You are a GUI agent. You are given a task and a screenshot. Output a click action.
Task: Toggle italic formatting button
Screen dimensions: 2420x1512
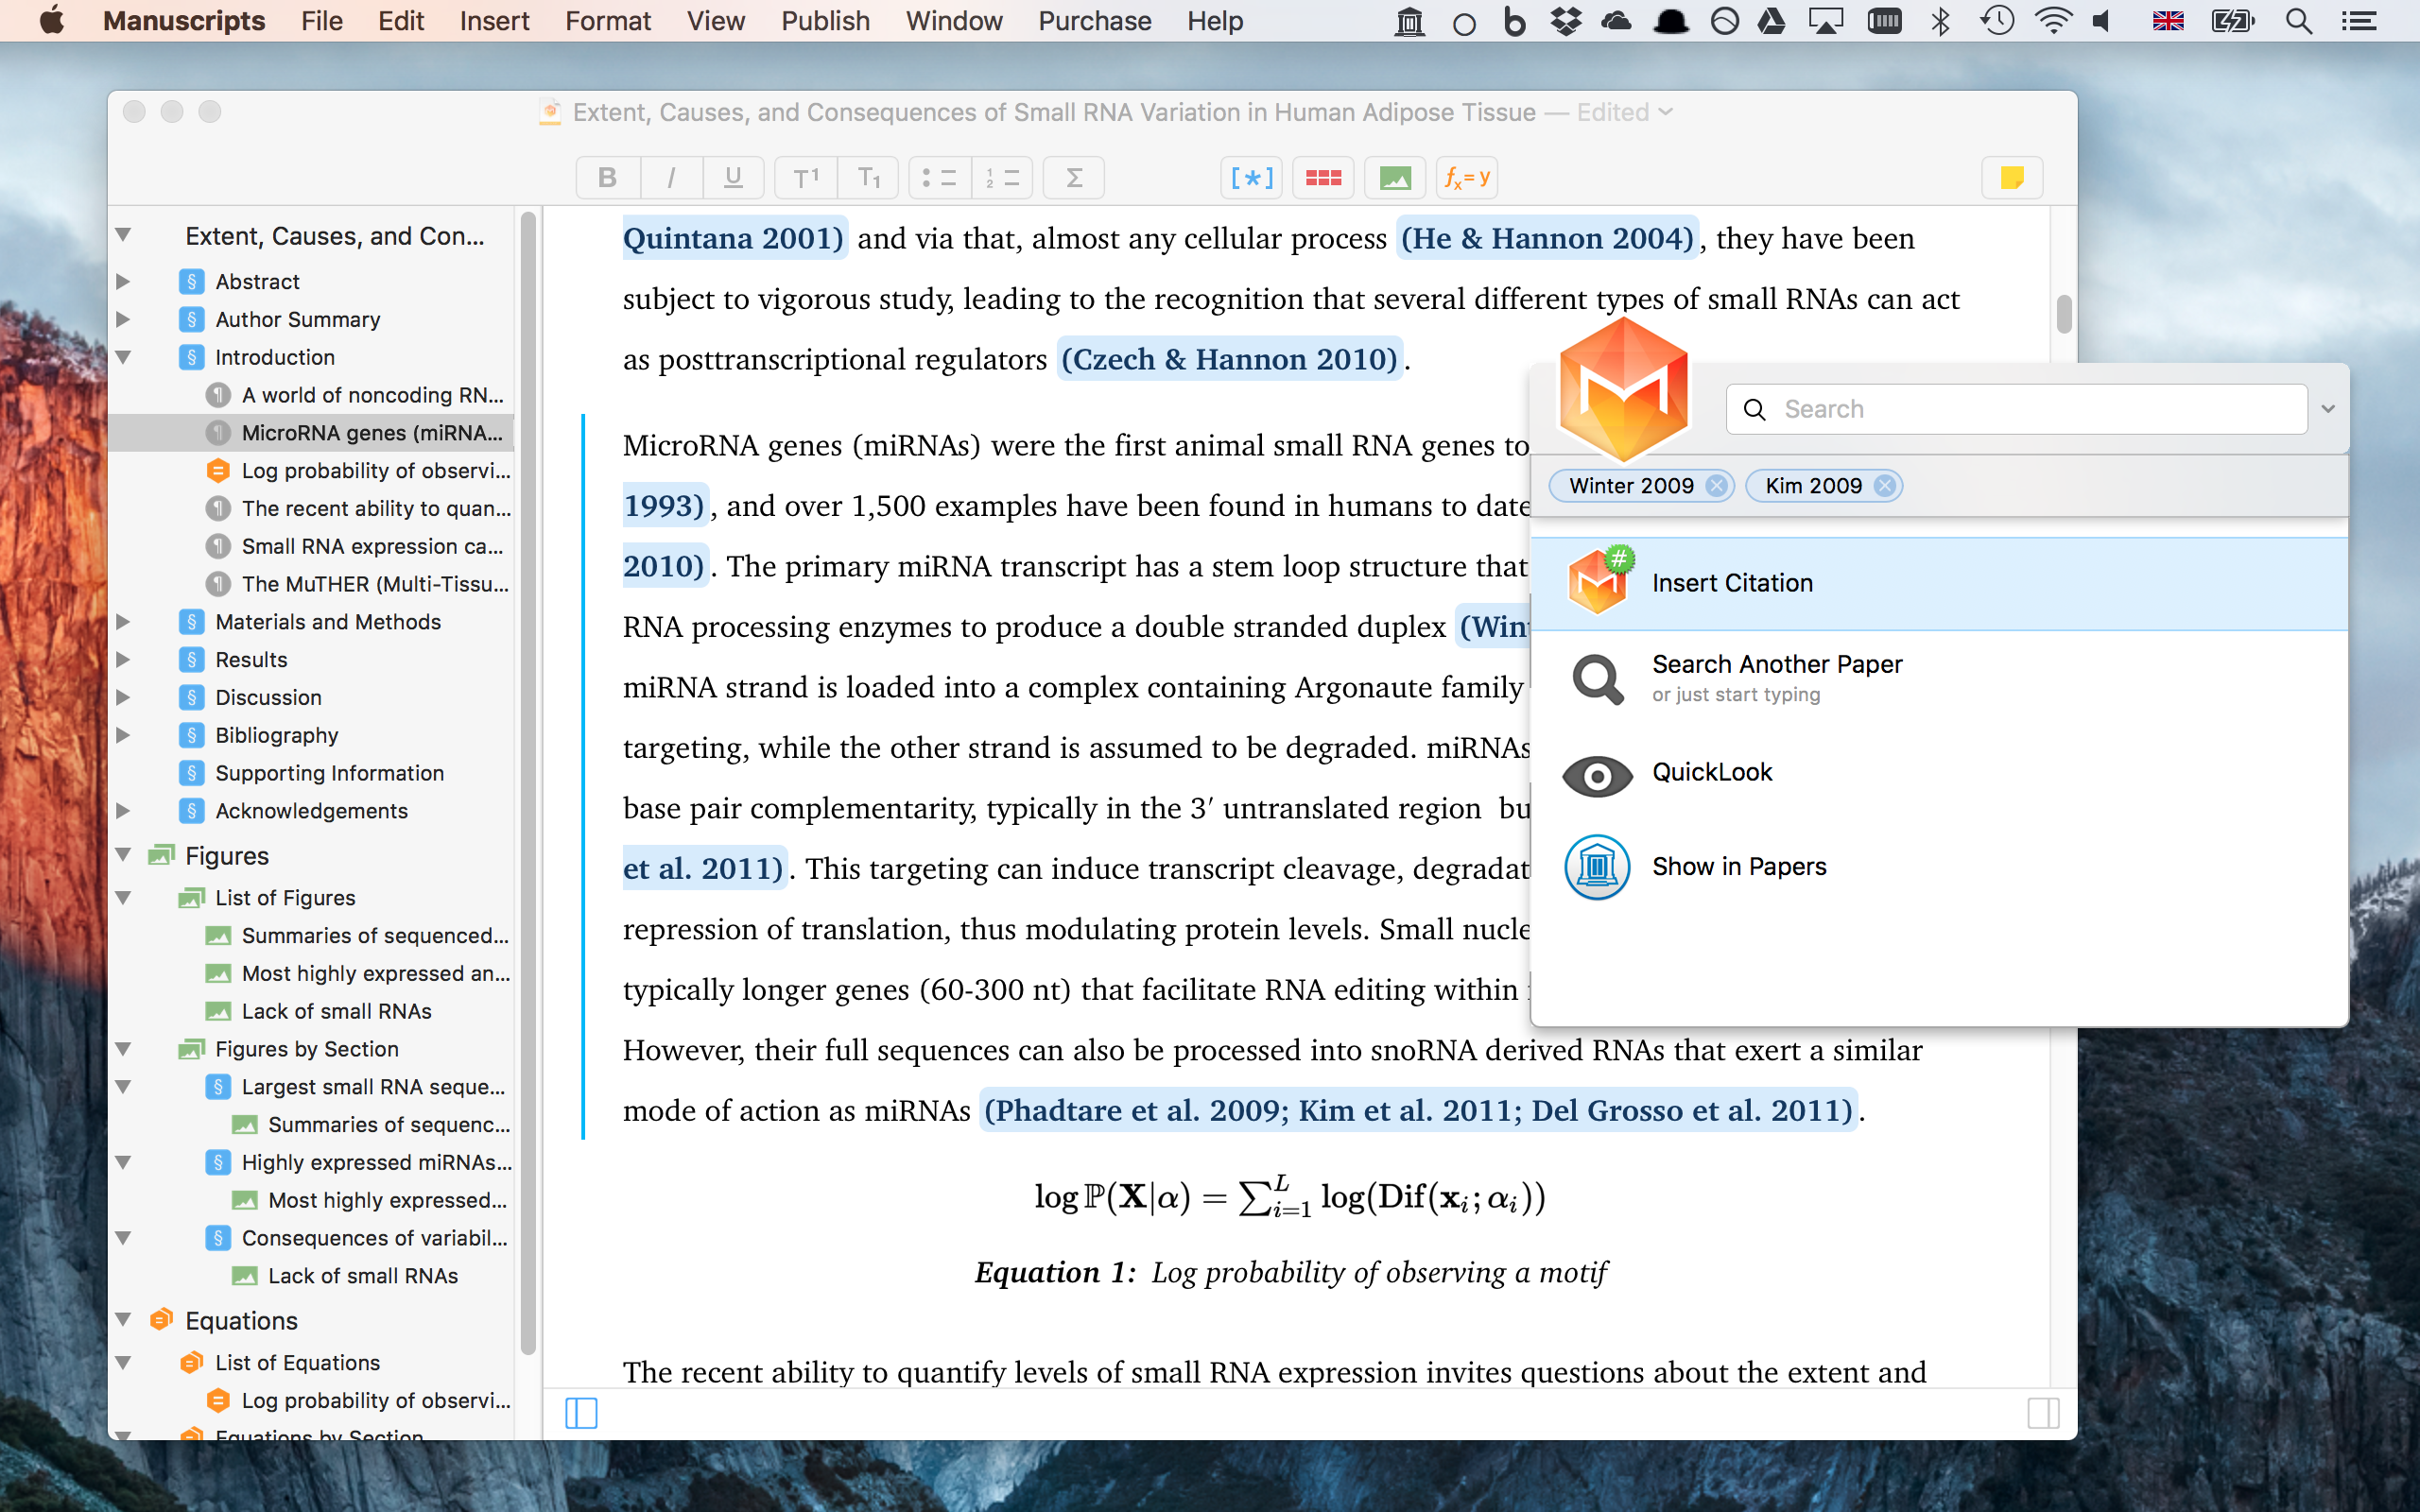tap(670, 178)
